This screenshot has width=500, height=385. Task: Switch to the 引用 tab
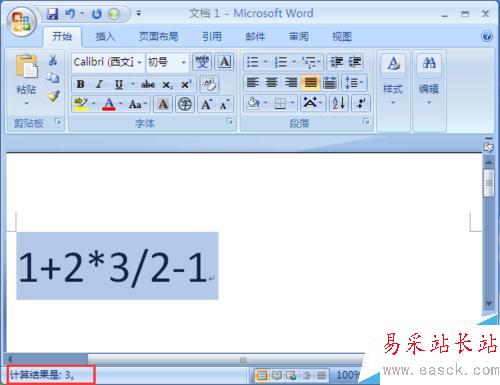[x=212, y=36]
